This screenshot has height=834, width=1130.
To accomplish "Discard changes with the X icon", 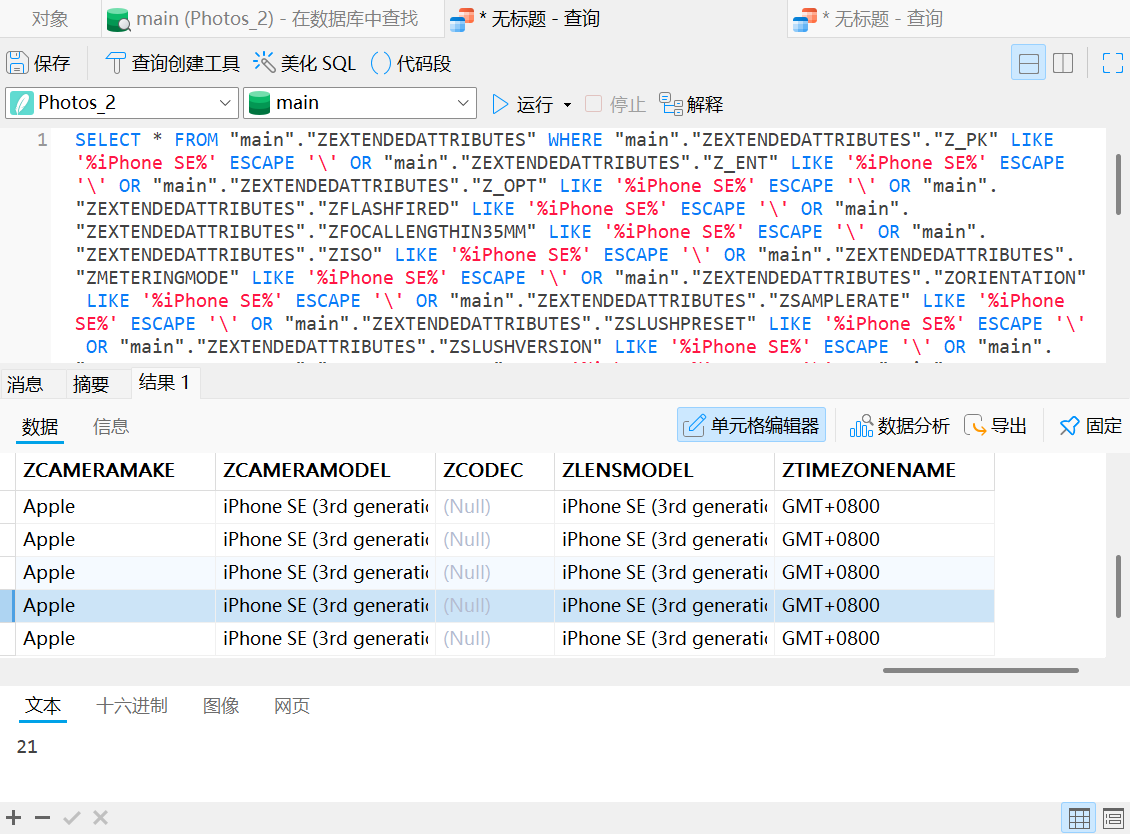I will click(100, 817).
